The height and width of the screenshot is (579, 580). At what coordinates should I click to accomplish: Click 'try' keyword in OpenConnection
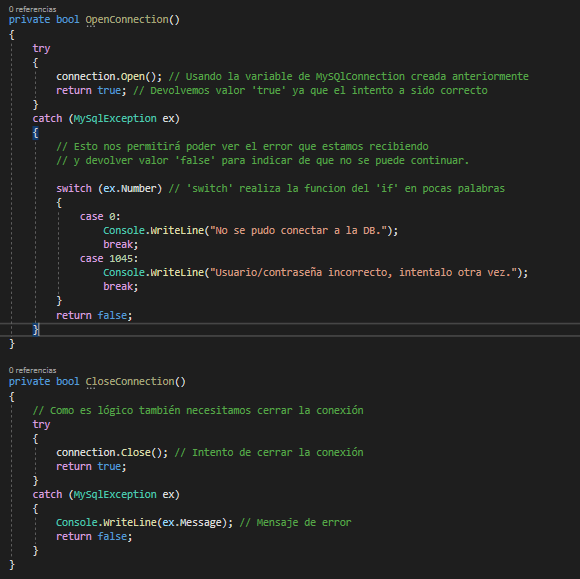[41, 48]
